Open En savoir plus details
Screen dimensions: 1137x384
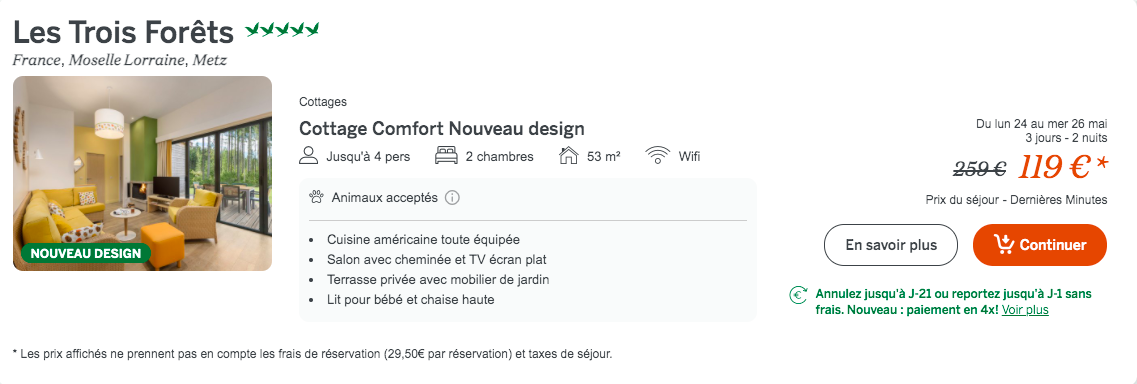click(891, 245)
